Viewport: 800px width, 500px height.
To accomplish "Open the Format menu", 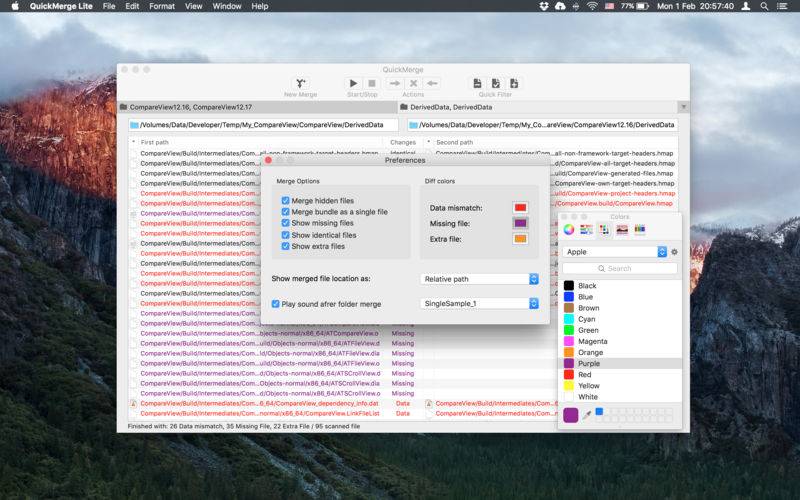I will tap(162, 6).
